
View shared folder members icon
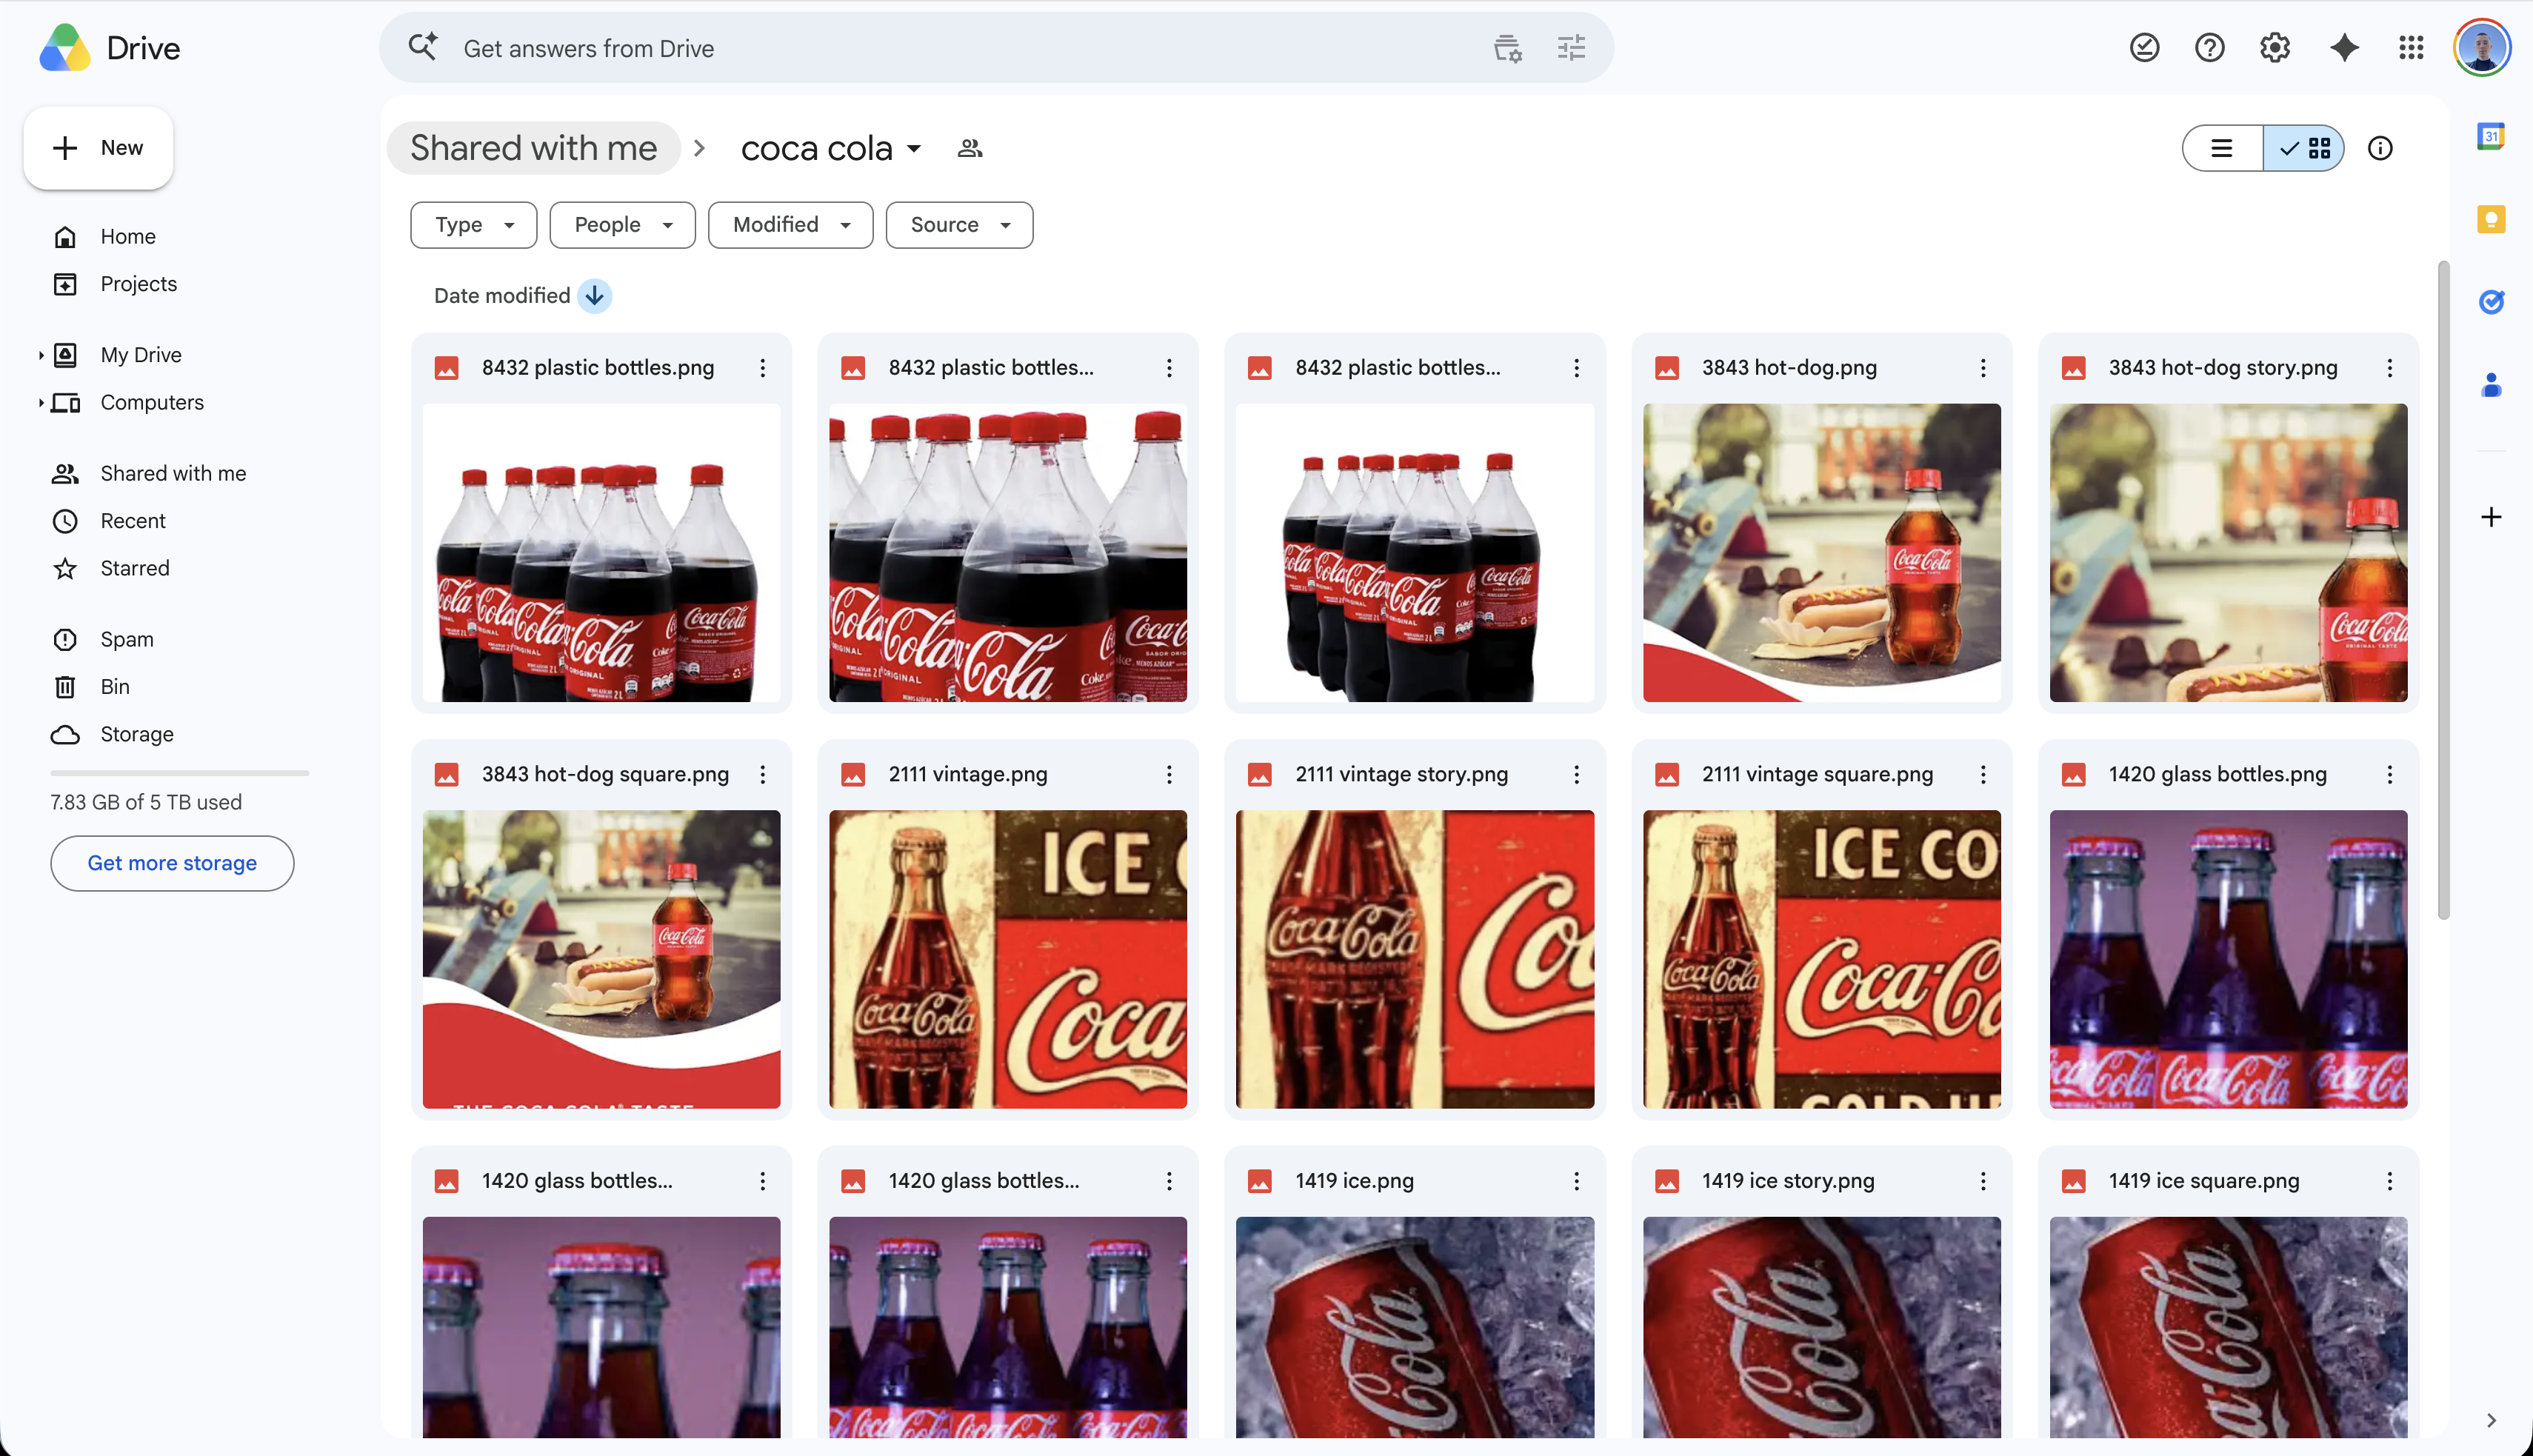coord(969,148)
